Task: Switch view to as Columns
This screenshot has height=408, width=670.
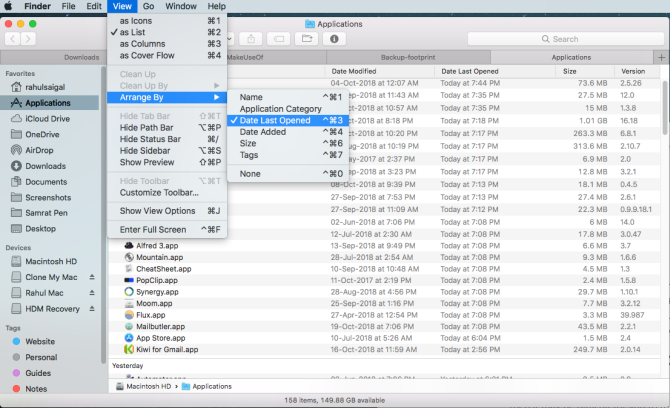Action: pos(167,44)
